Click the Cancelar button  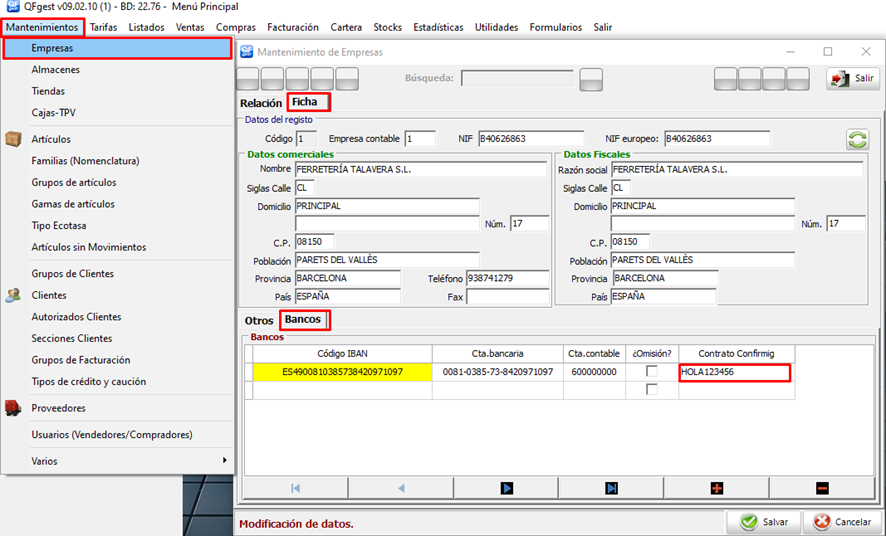(x=842, y=522)
